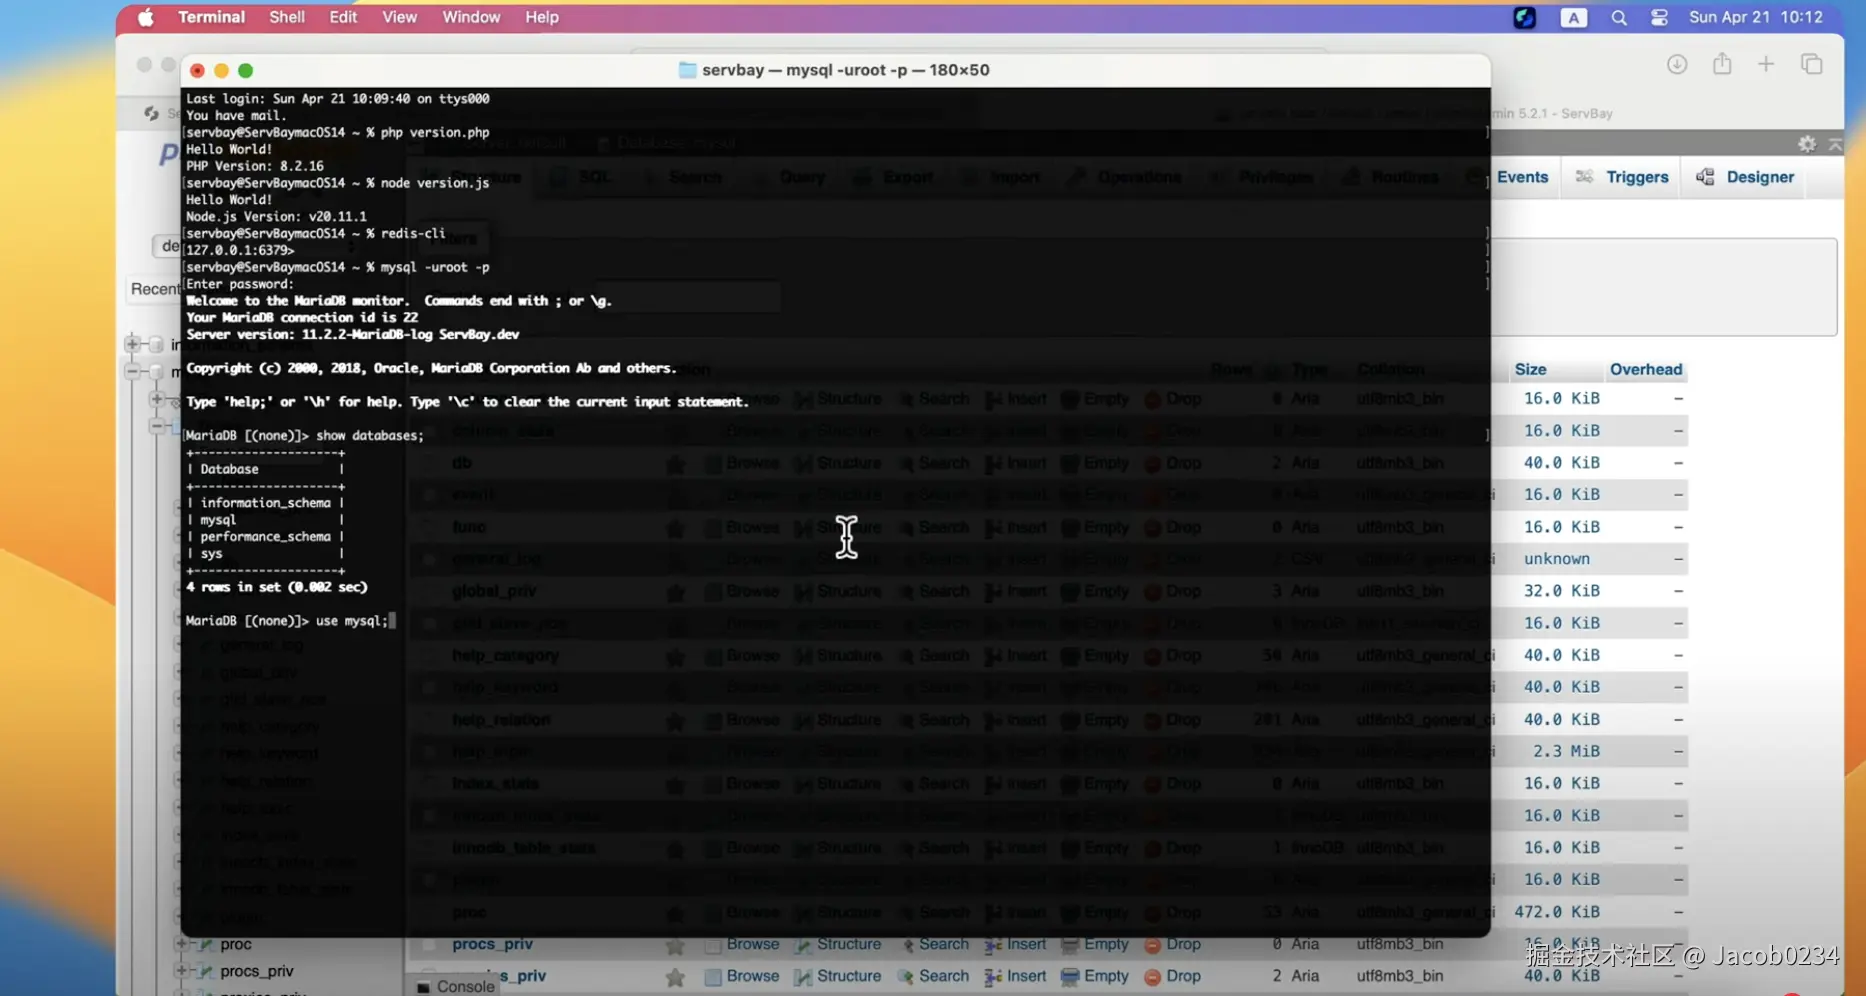
Task: Click the '32.0 KiB' size value
Action: [x=1561, y=591]
